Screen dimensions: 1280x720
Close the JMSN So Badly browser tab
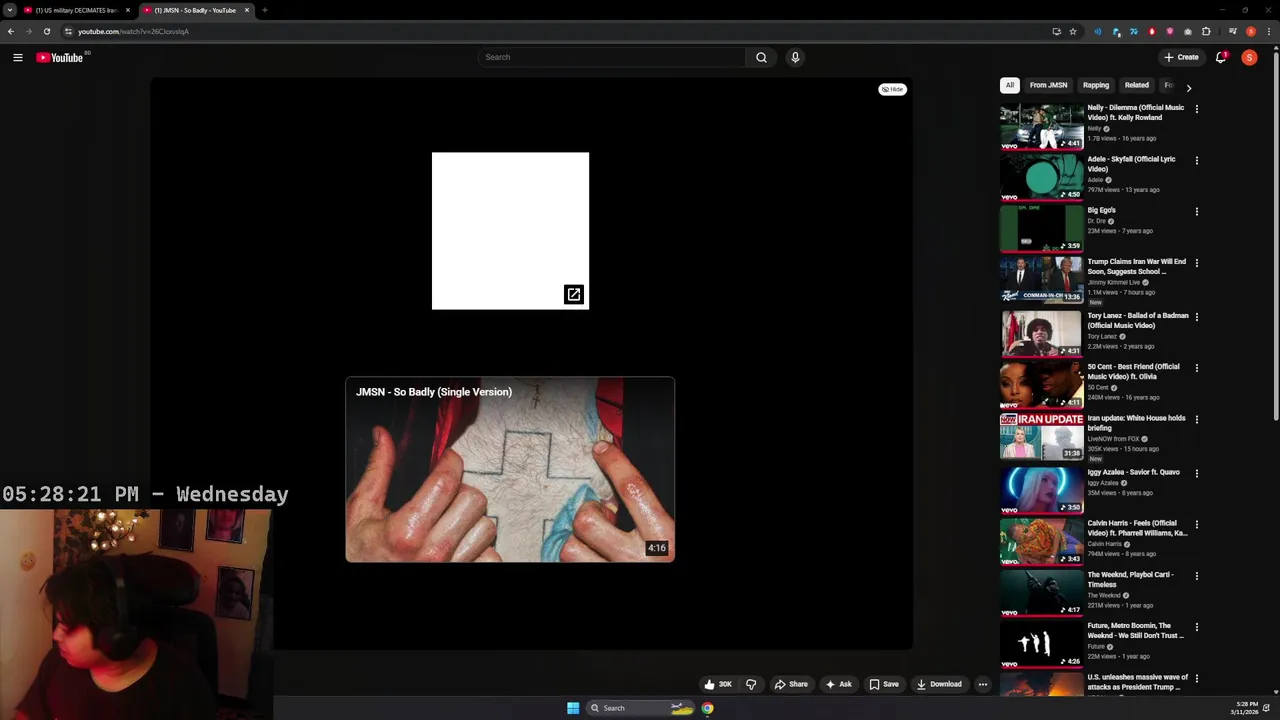(247, 10)
